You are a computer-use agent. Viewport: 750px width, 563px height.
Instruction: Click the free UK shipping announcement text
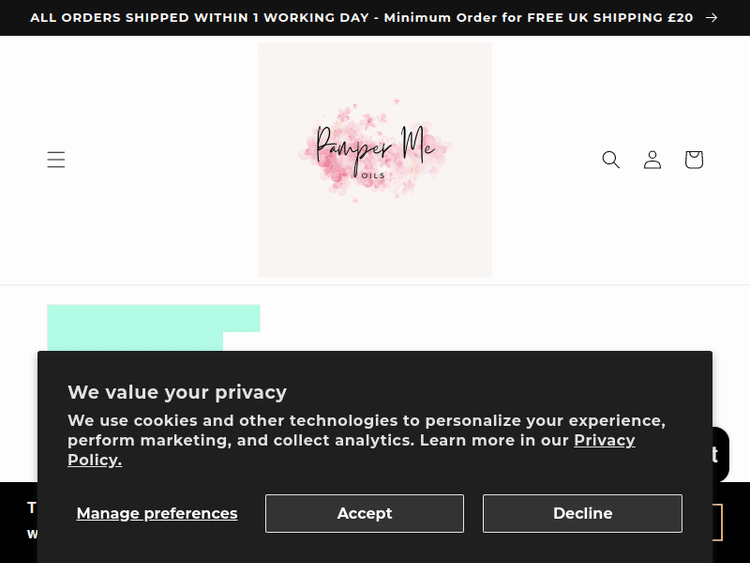(x=361, y=18)
